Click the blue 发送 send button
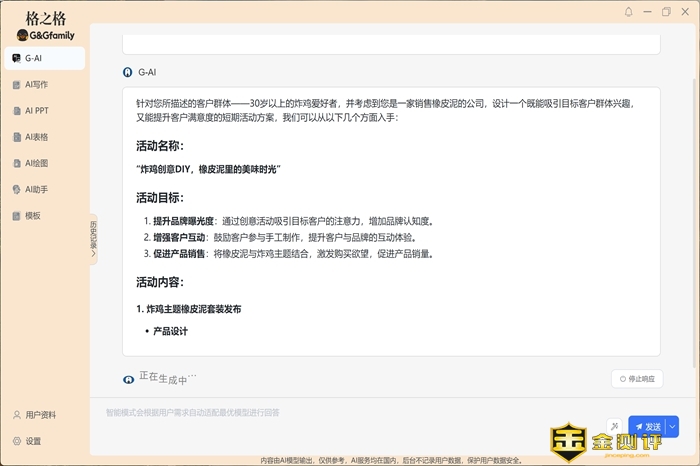This screenshot has height=466, width=700. (x=647, y=426)
